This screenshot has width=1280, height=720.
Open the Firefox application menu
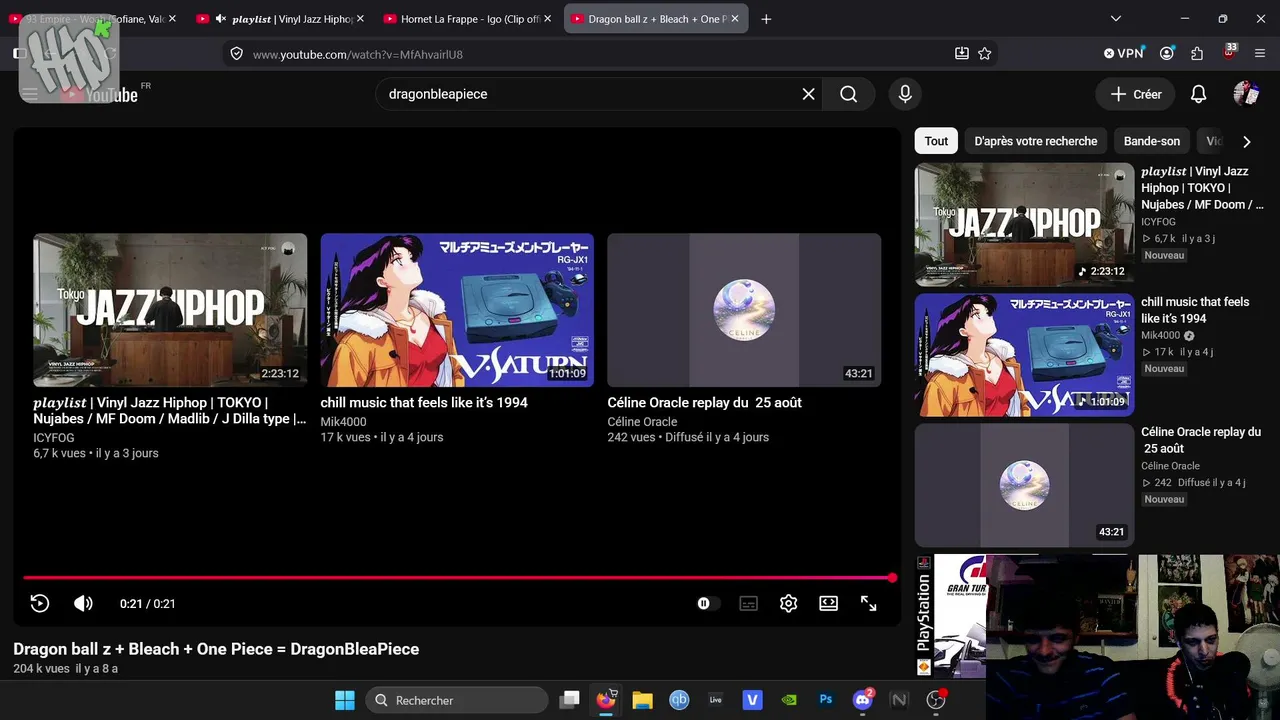click(x=1260, y=54)
